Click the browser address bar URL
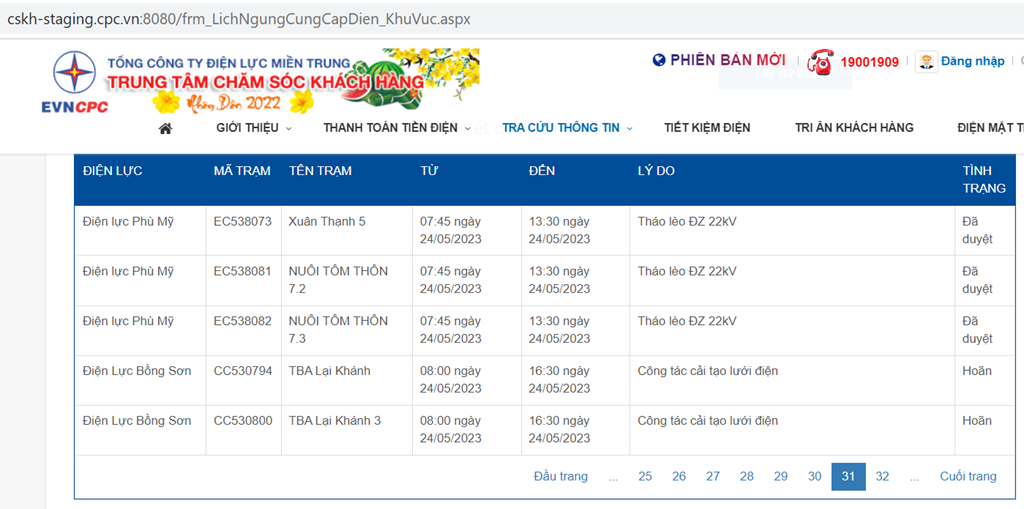The height and width of the screenshot is (509, 1024). click(238, 19)
